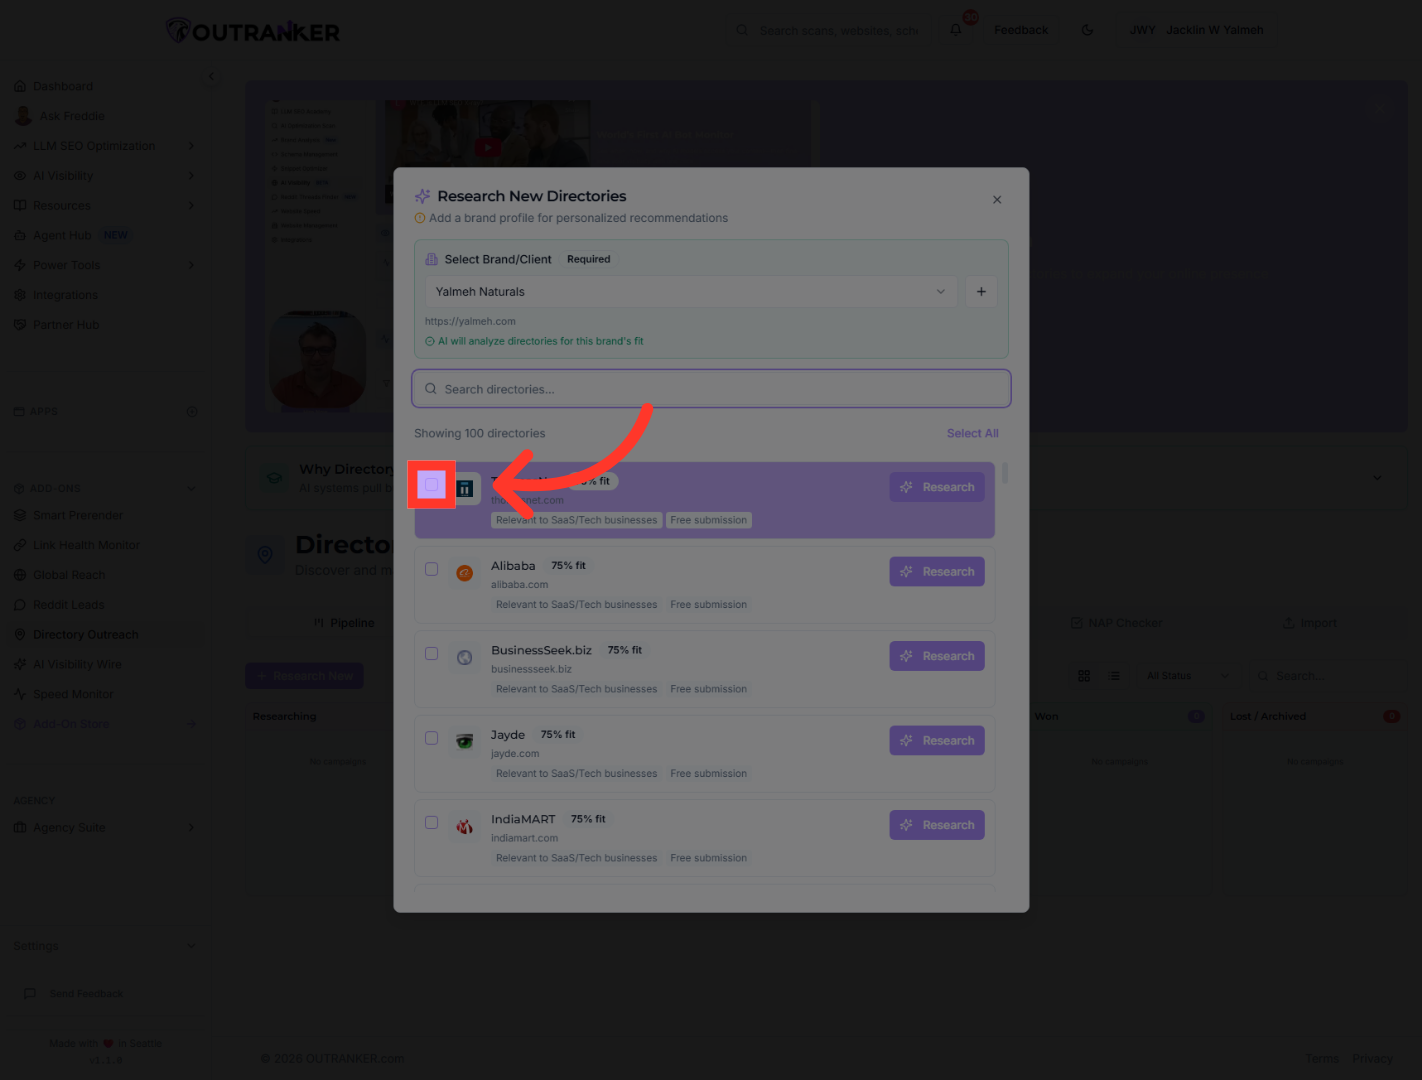The height and width of the screenshot is (1080, 1422).
Task: Toggle dark mode moon icon
Action: point(1088,30)
